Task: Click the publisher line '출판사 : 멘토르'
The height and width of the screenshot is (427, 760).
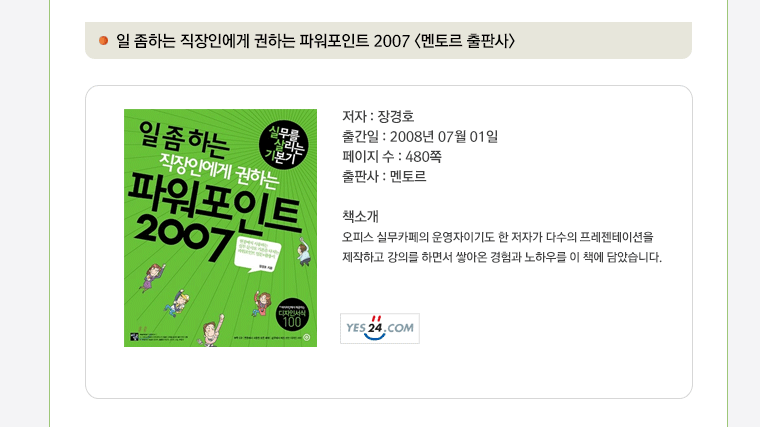Action: [384, 176]
